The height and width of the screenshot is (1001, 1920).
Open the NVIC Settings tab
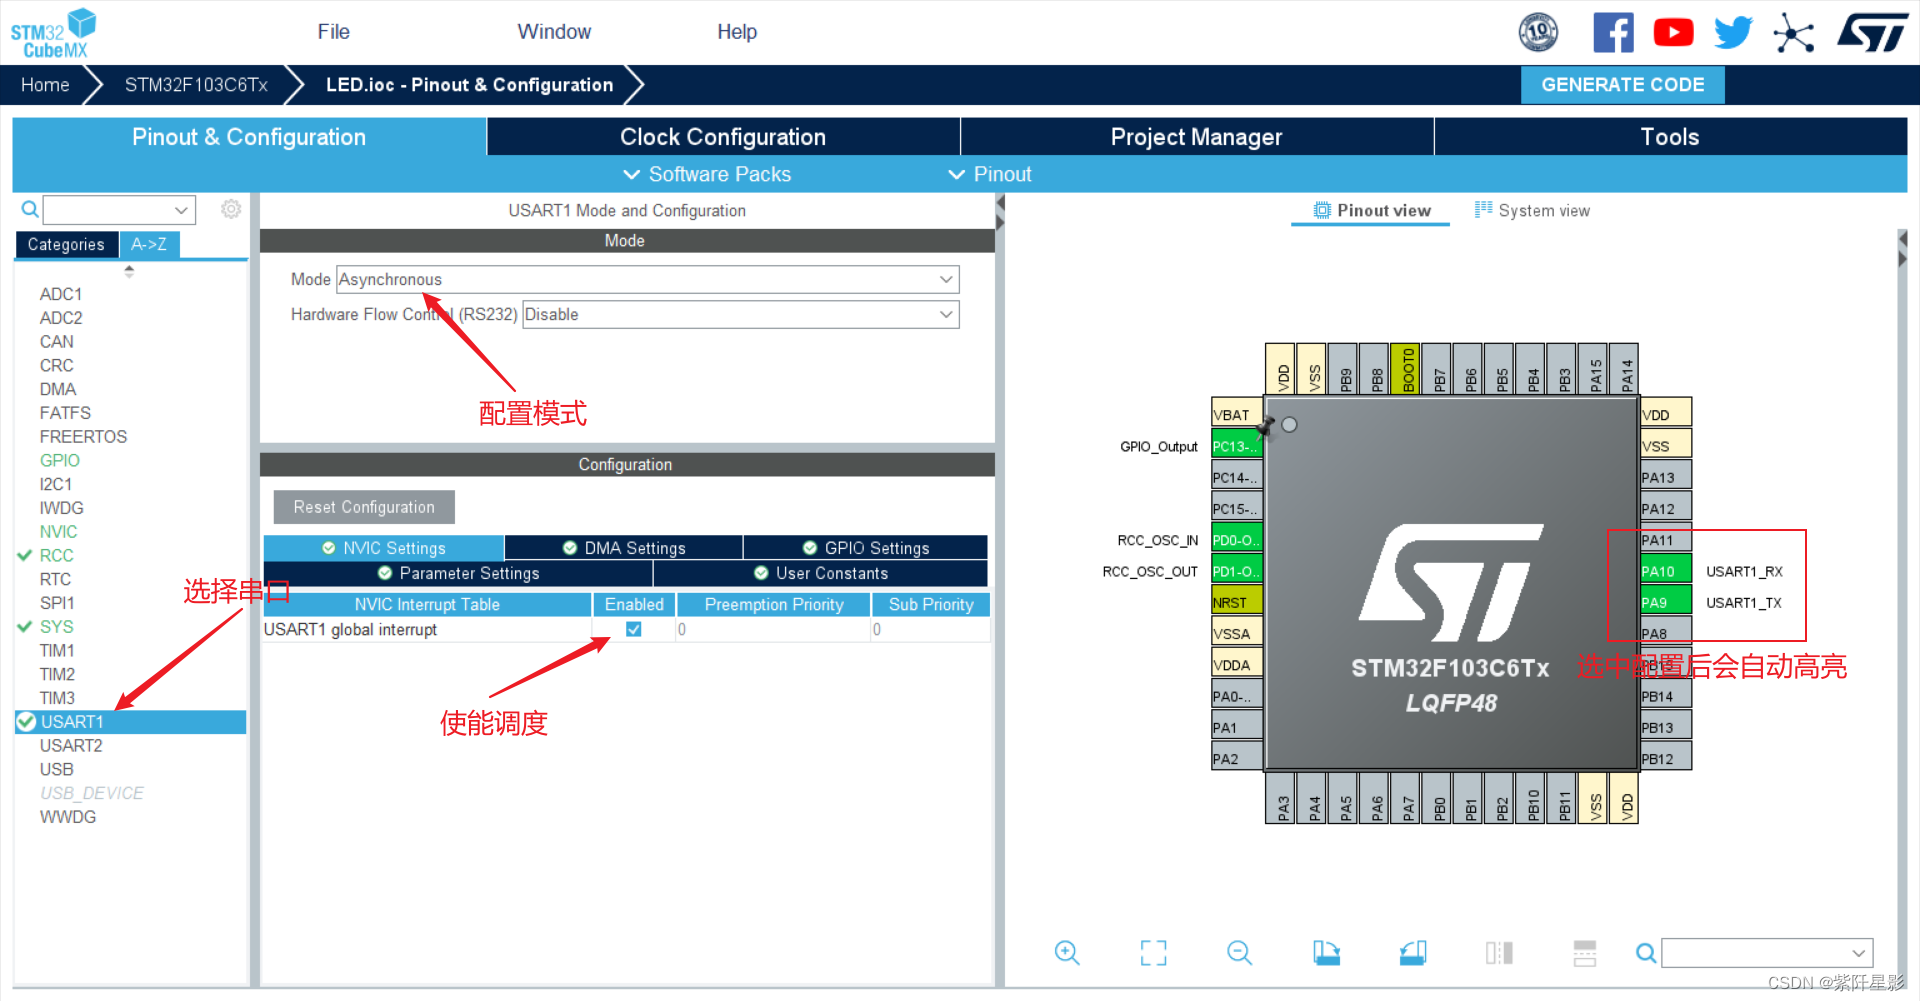(x=384, y=548)
